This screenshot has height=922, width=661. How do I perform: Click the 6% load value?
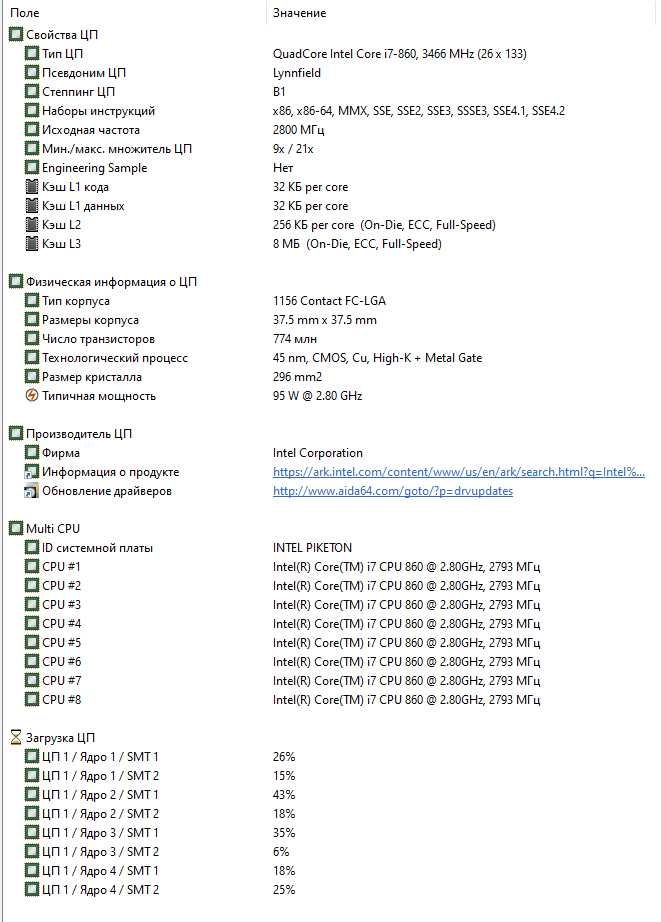pos(281,851)
